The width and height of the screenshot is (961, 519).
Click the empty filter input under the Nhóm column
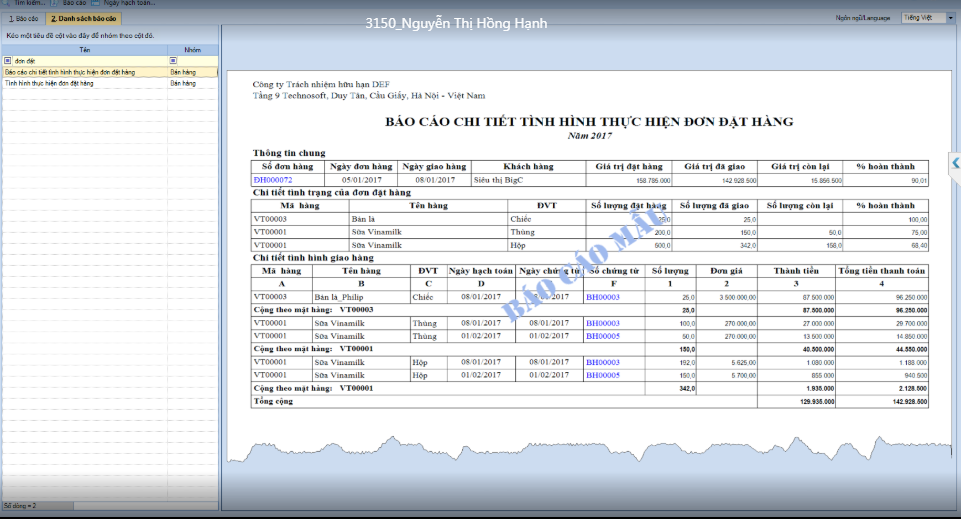(197, 61)
